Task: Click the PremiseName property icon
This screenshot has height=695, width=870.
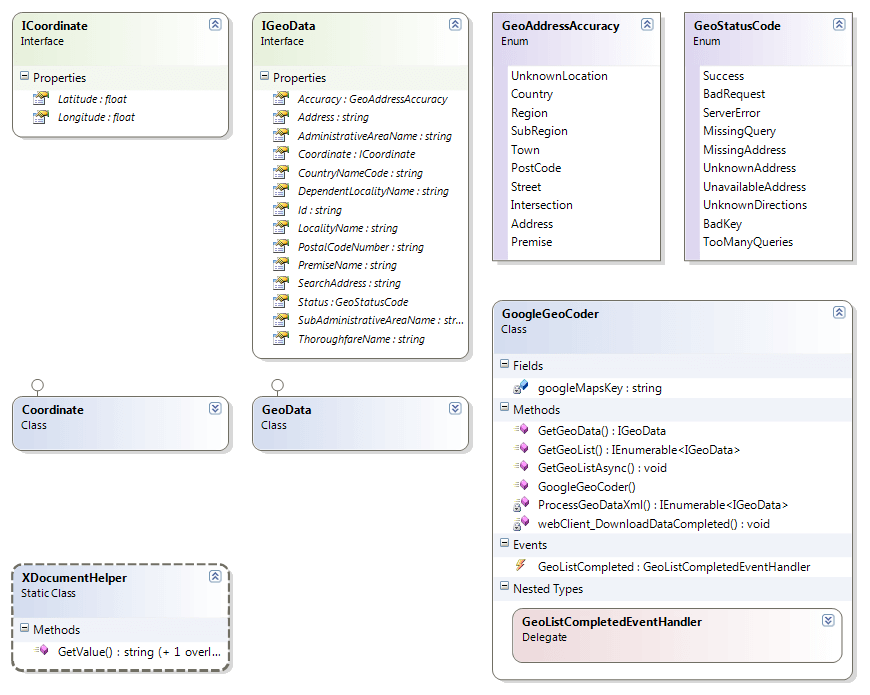Action: click(x=281, y=264)
